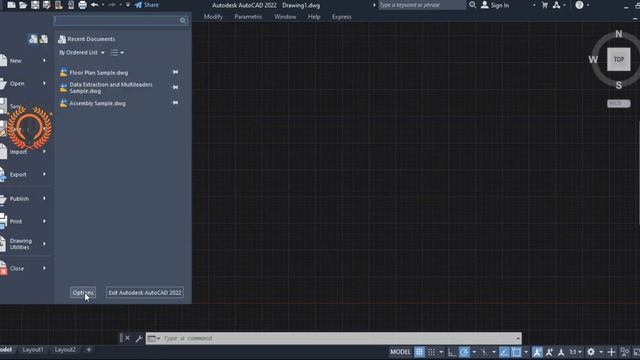The width and height of the screenshot is (640, 360).
Task: Click W on the ViewCube compass
Action: pyautogui.click(x=593, y=60)
